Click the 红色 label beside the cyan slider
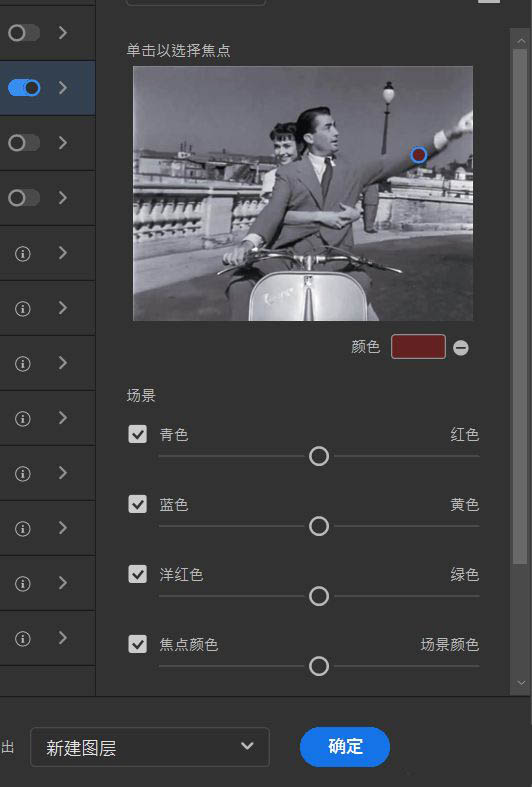 [x=464, y=434]
